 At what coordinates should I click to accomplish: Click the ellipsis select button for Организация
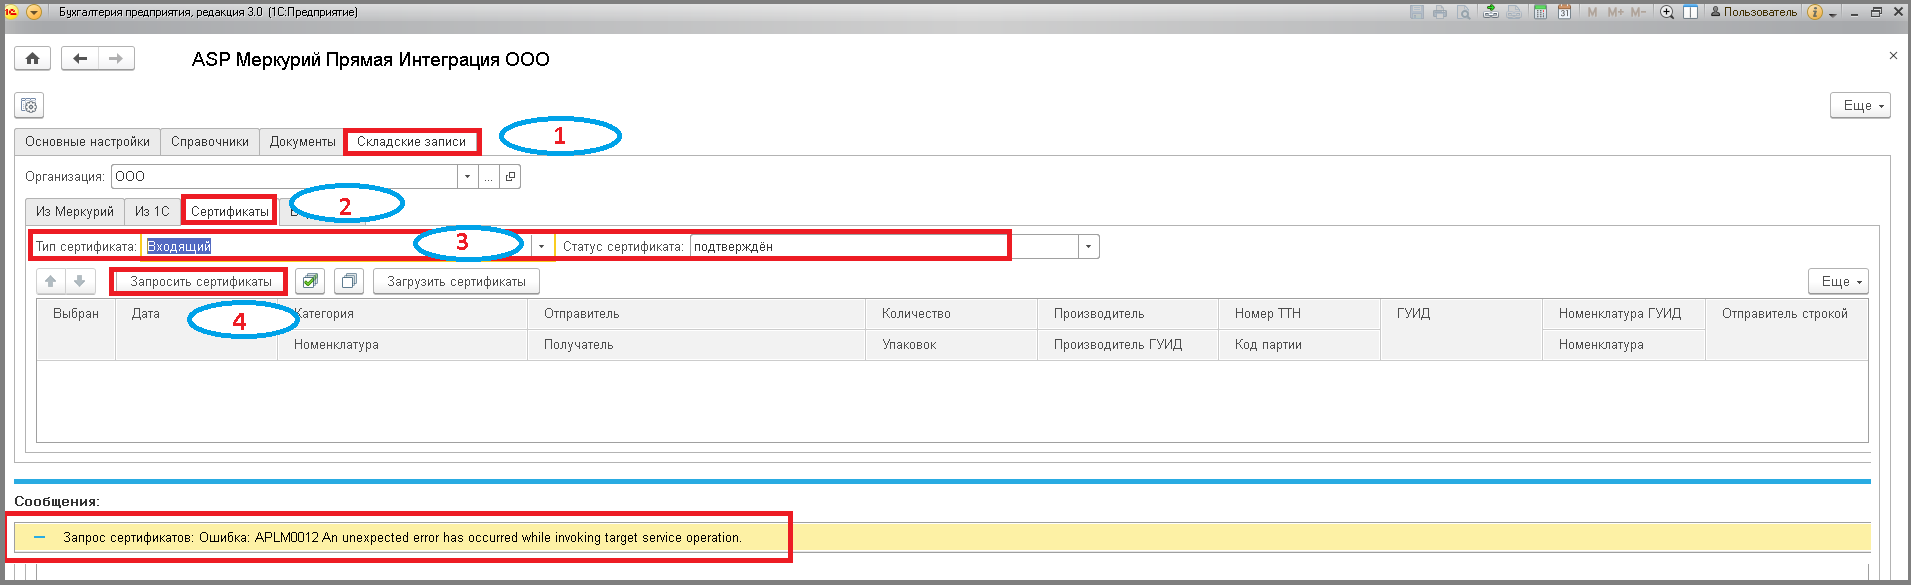(x=488, y=177)
